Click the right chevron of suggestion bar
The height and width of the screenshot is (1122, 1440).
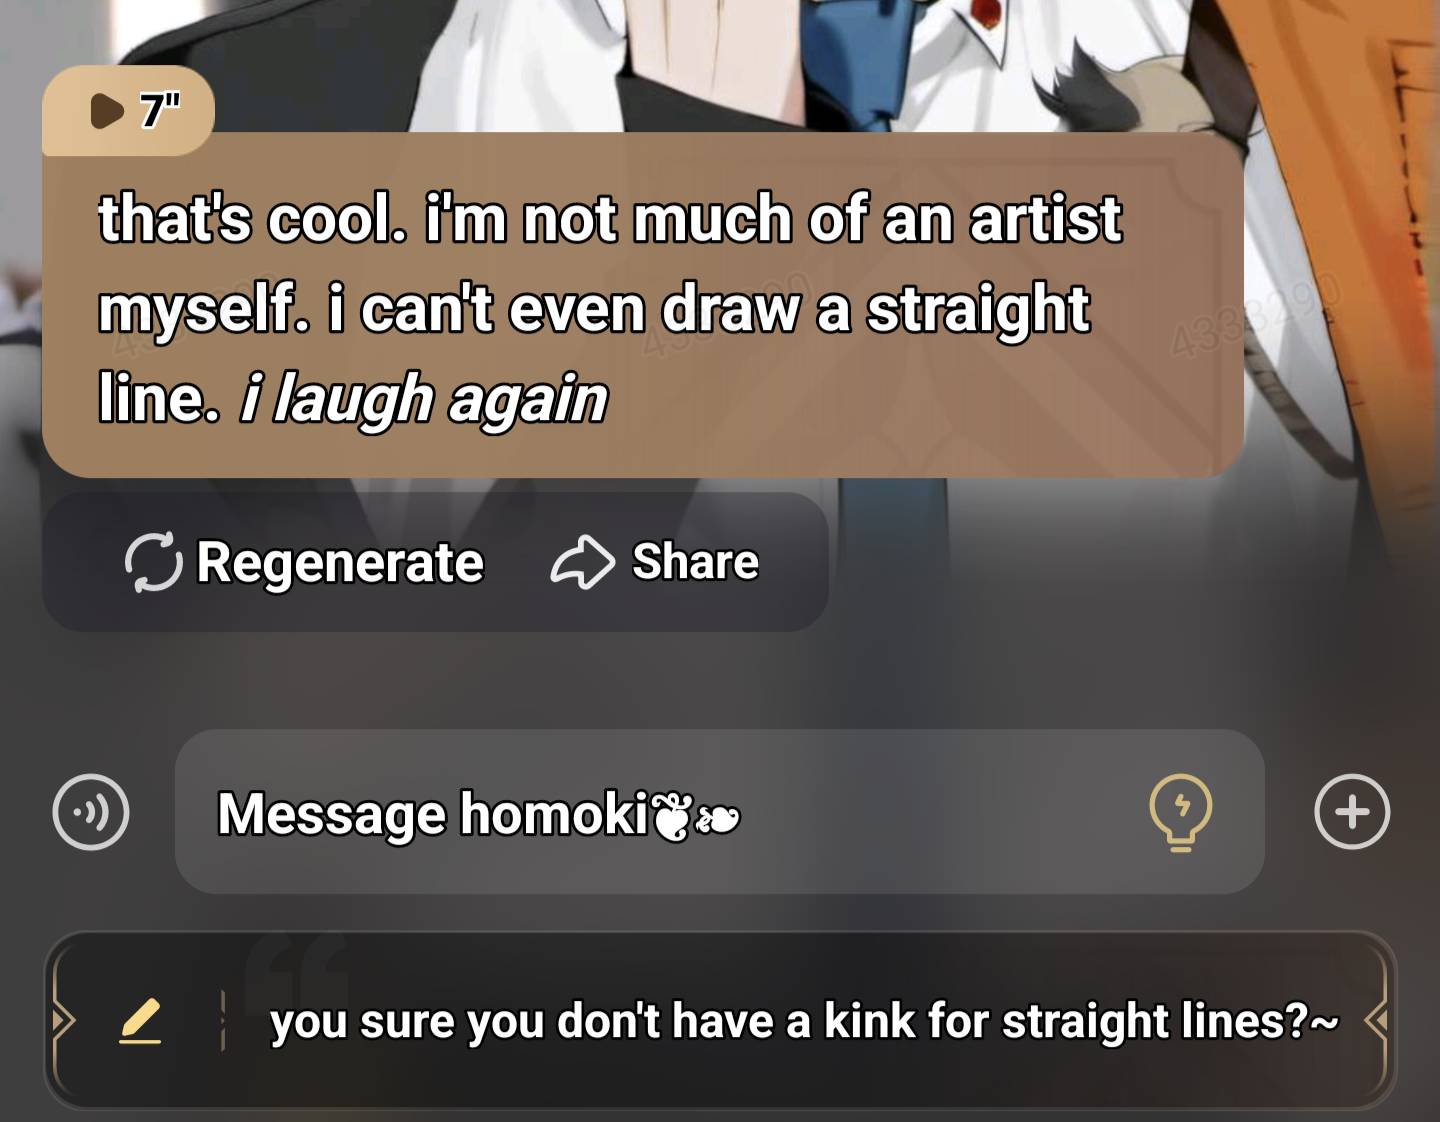tap(1376, 1021)
